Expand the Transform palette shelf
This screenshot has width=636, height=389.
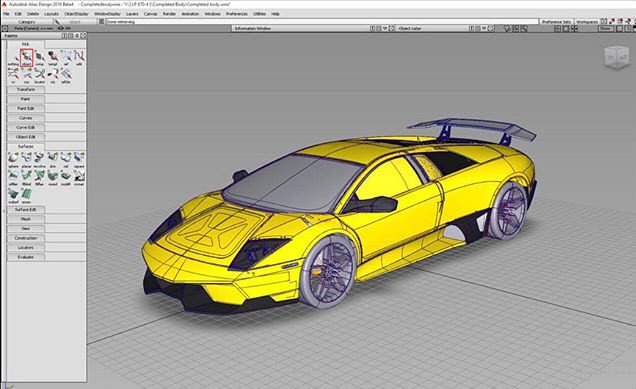click(x=26, y=89)
